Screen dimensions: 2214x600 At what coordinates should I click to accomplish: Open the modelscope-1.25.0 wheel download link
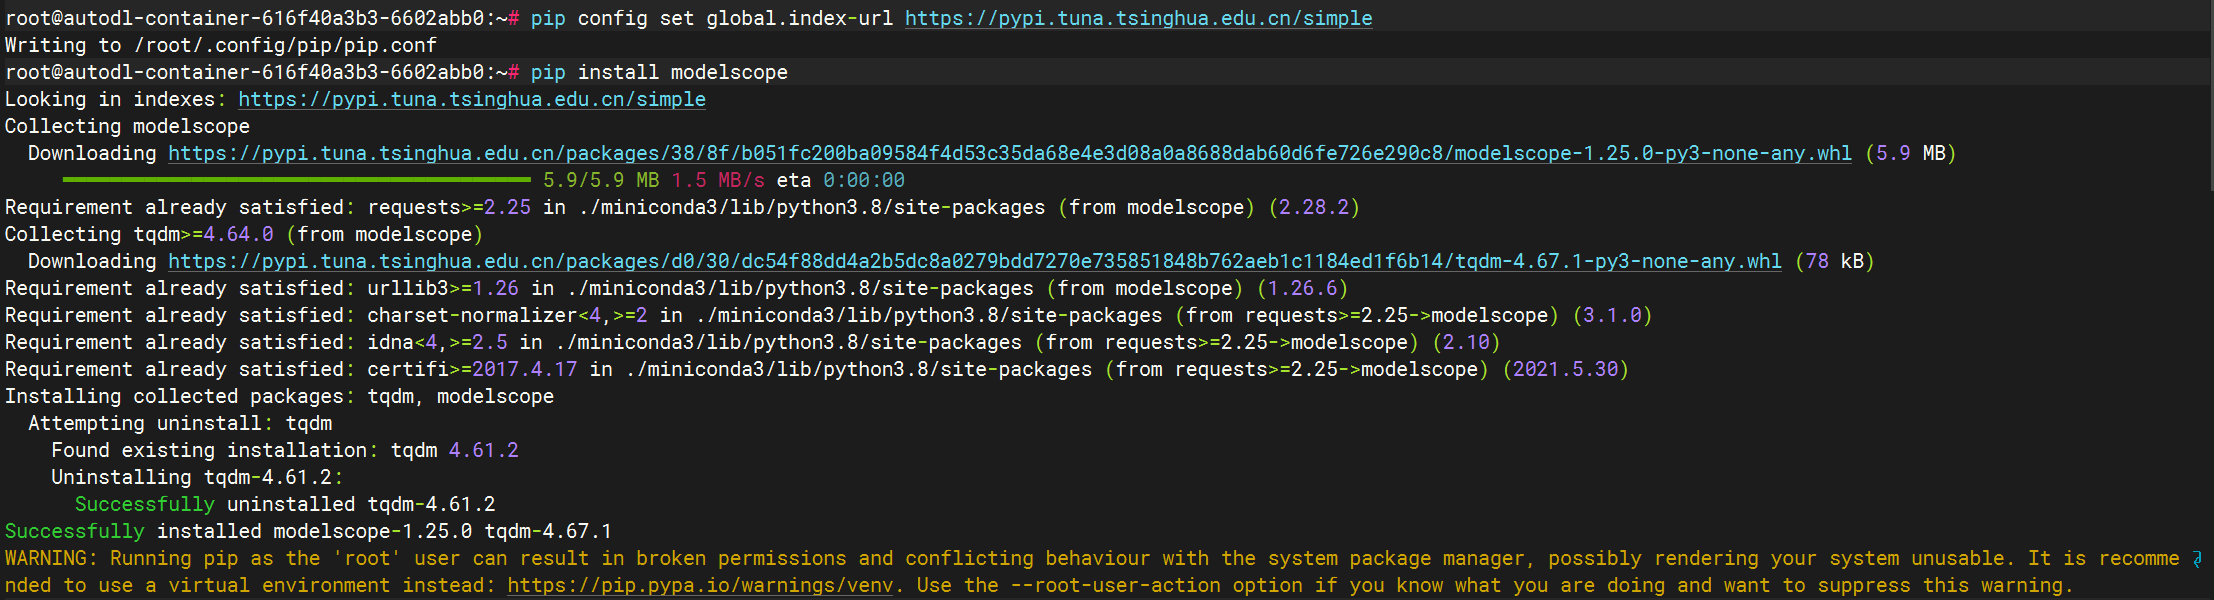click(x=1010, y=153)
